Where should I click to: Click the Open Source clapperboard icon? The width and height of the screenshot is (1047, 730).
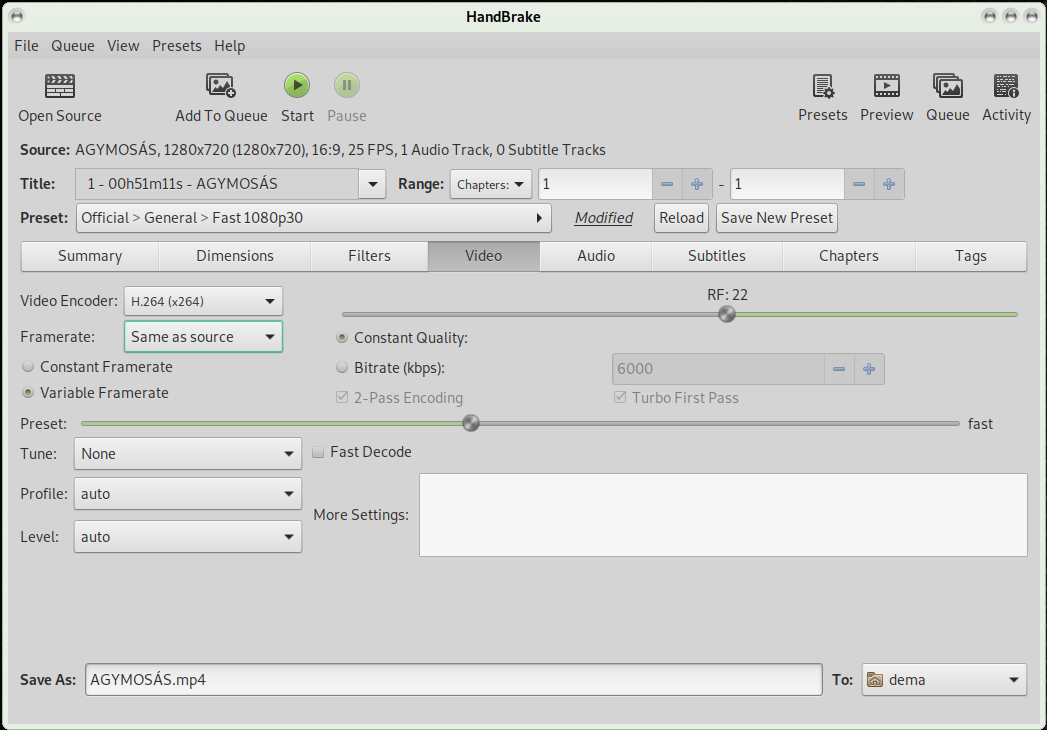coord(60,86)
